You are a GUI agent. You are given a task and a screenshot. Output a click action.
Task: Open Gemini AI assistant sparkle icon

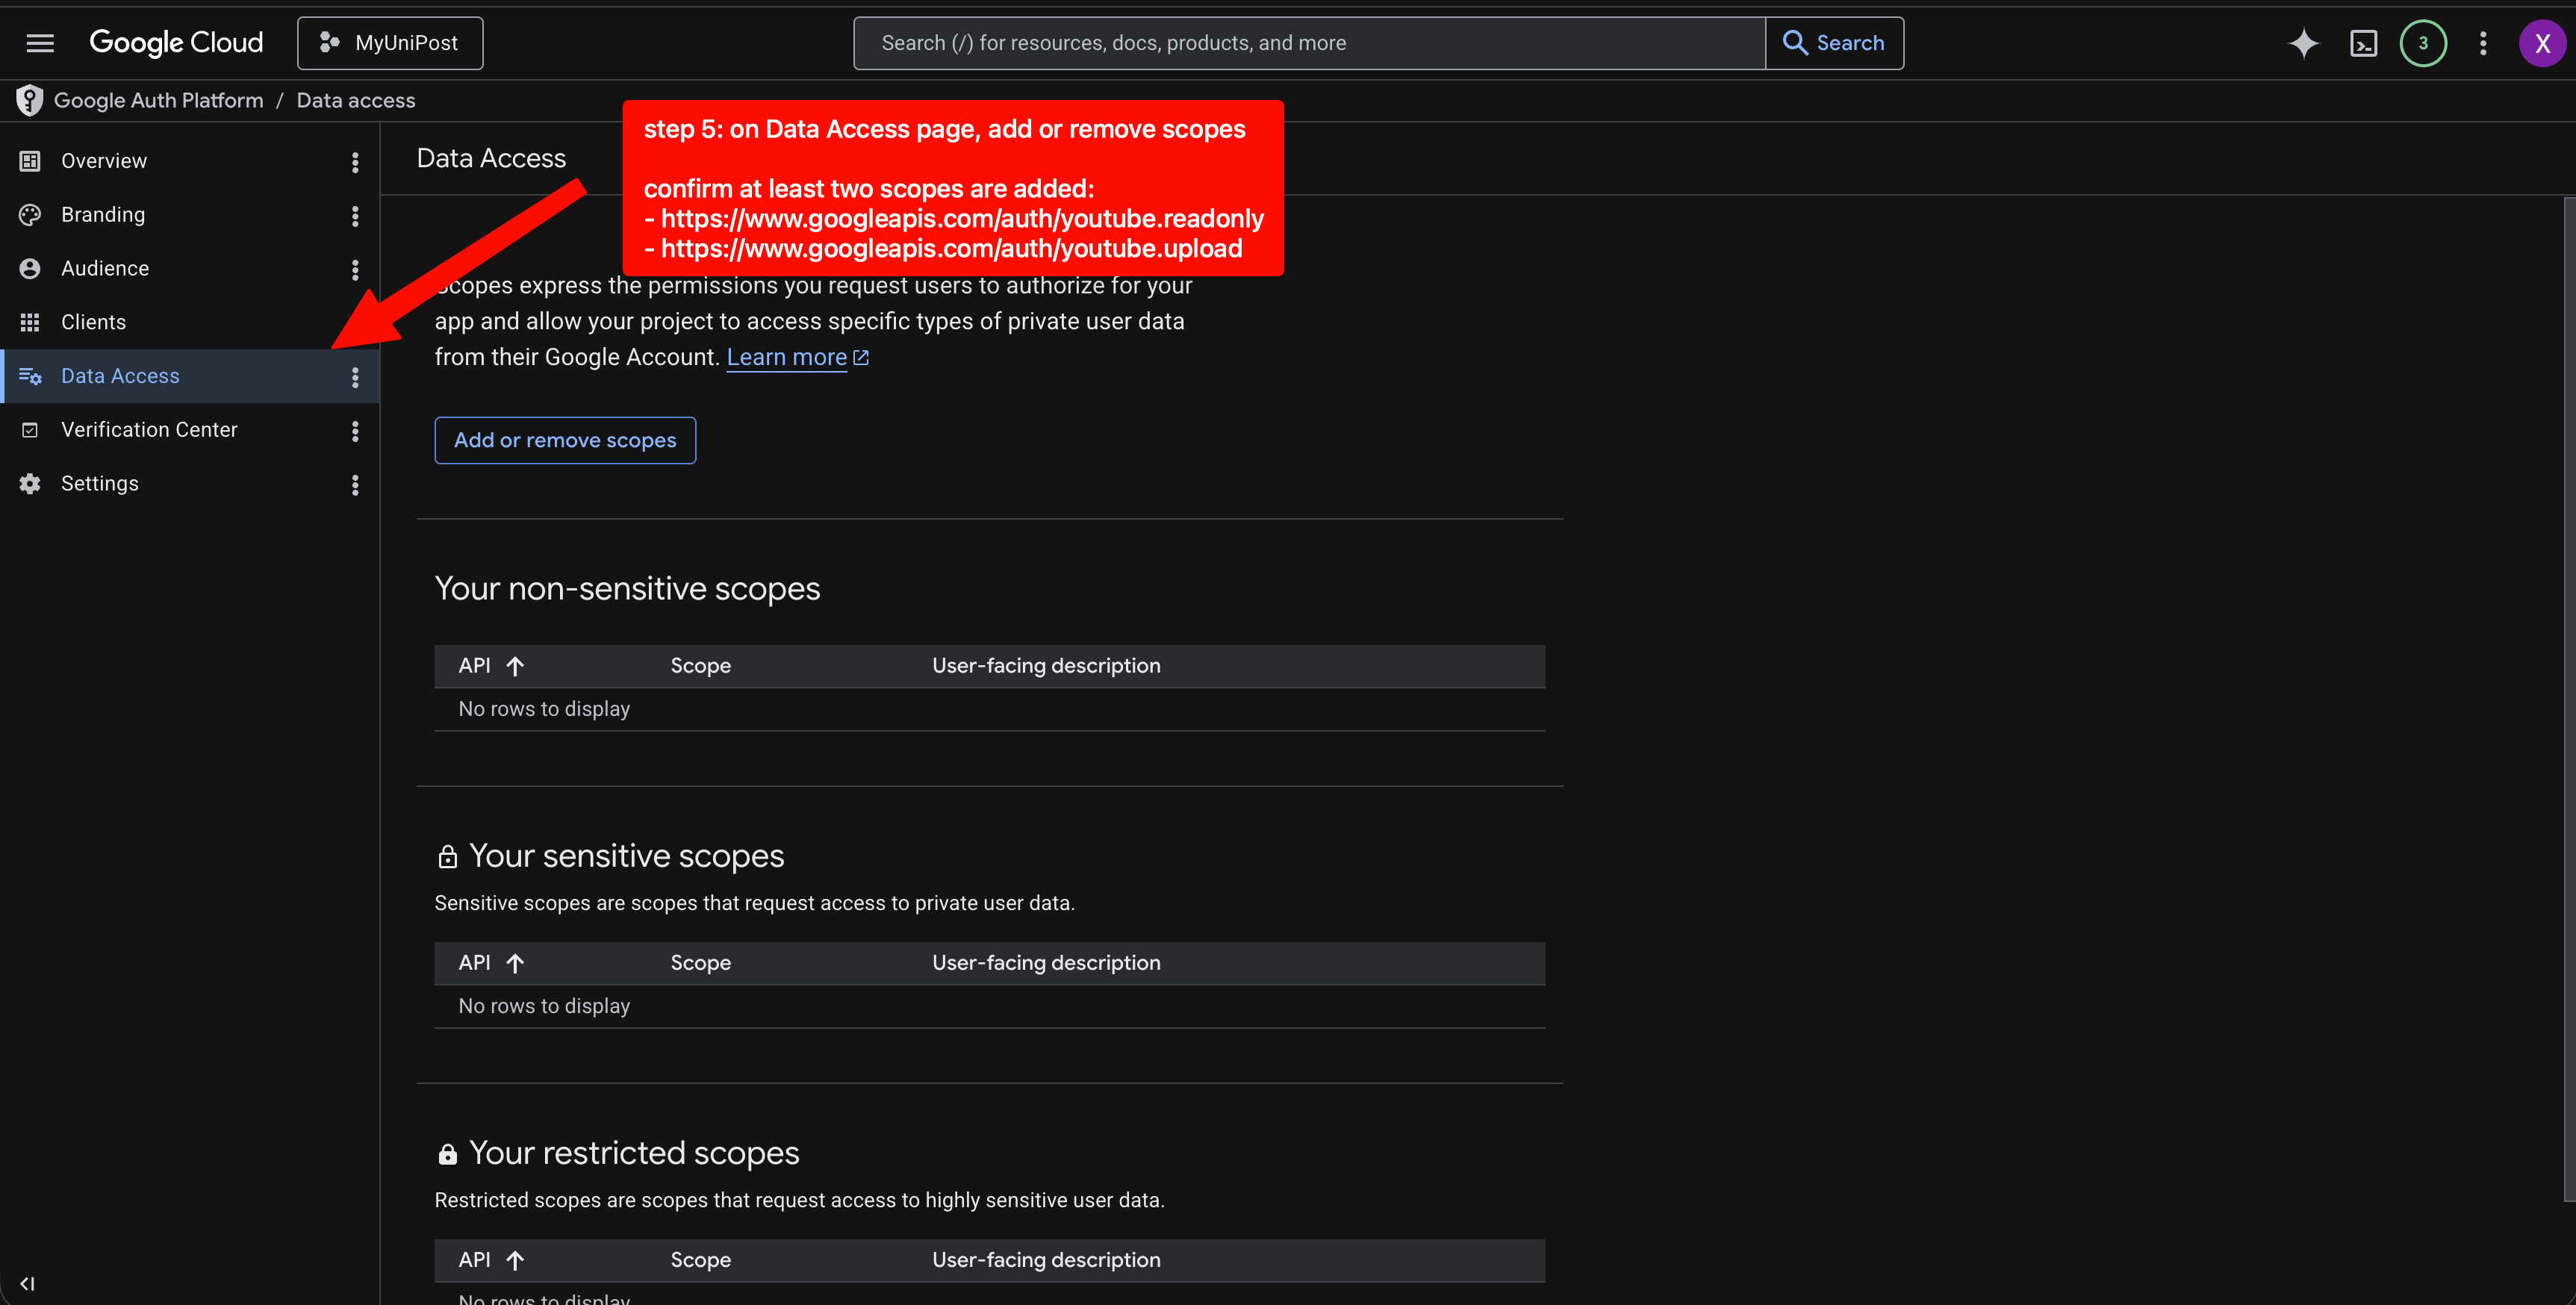point(2303,43)
